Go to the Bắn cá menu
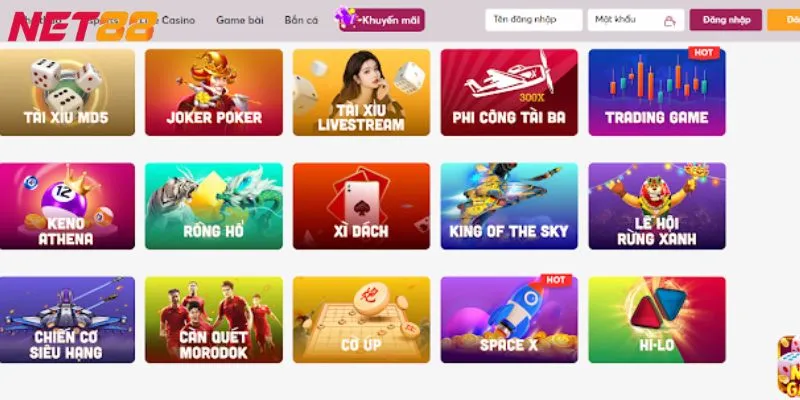Screen dimensions: 800x400 click(x=302, y=20)
